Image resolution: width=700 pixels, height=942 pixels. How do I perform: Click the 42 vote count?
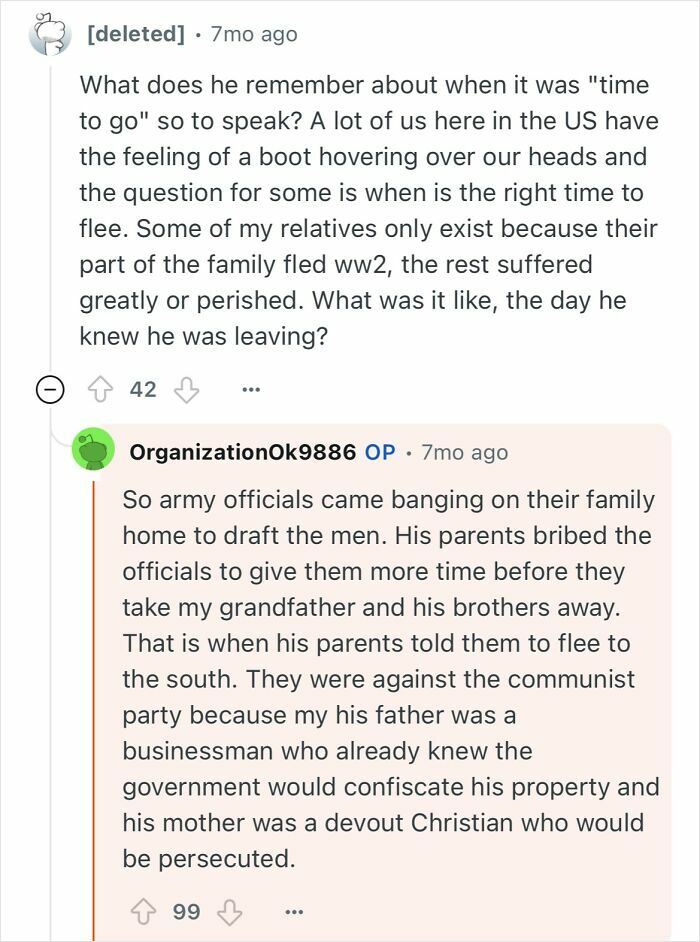point(146,389)
